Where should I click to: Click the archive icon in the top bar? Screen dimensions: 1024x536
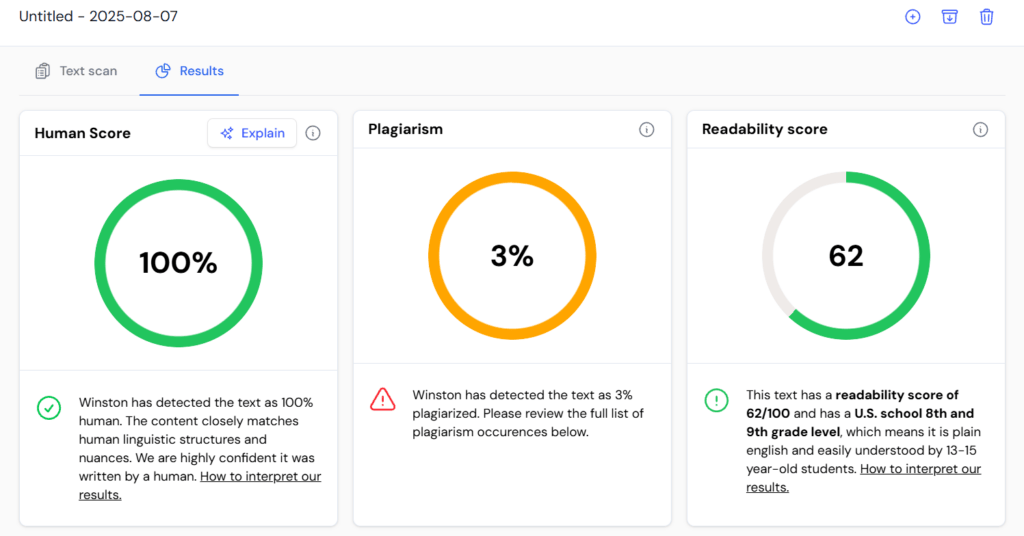tap(949, 17)
